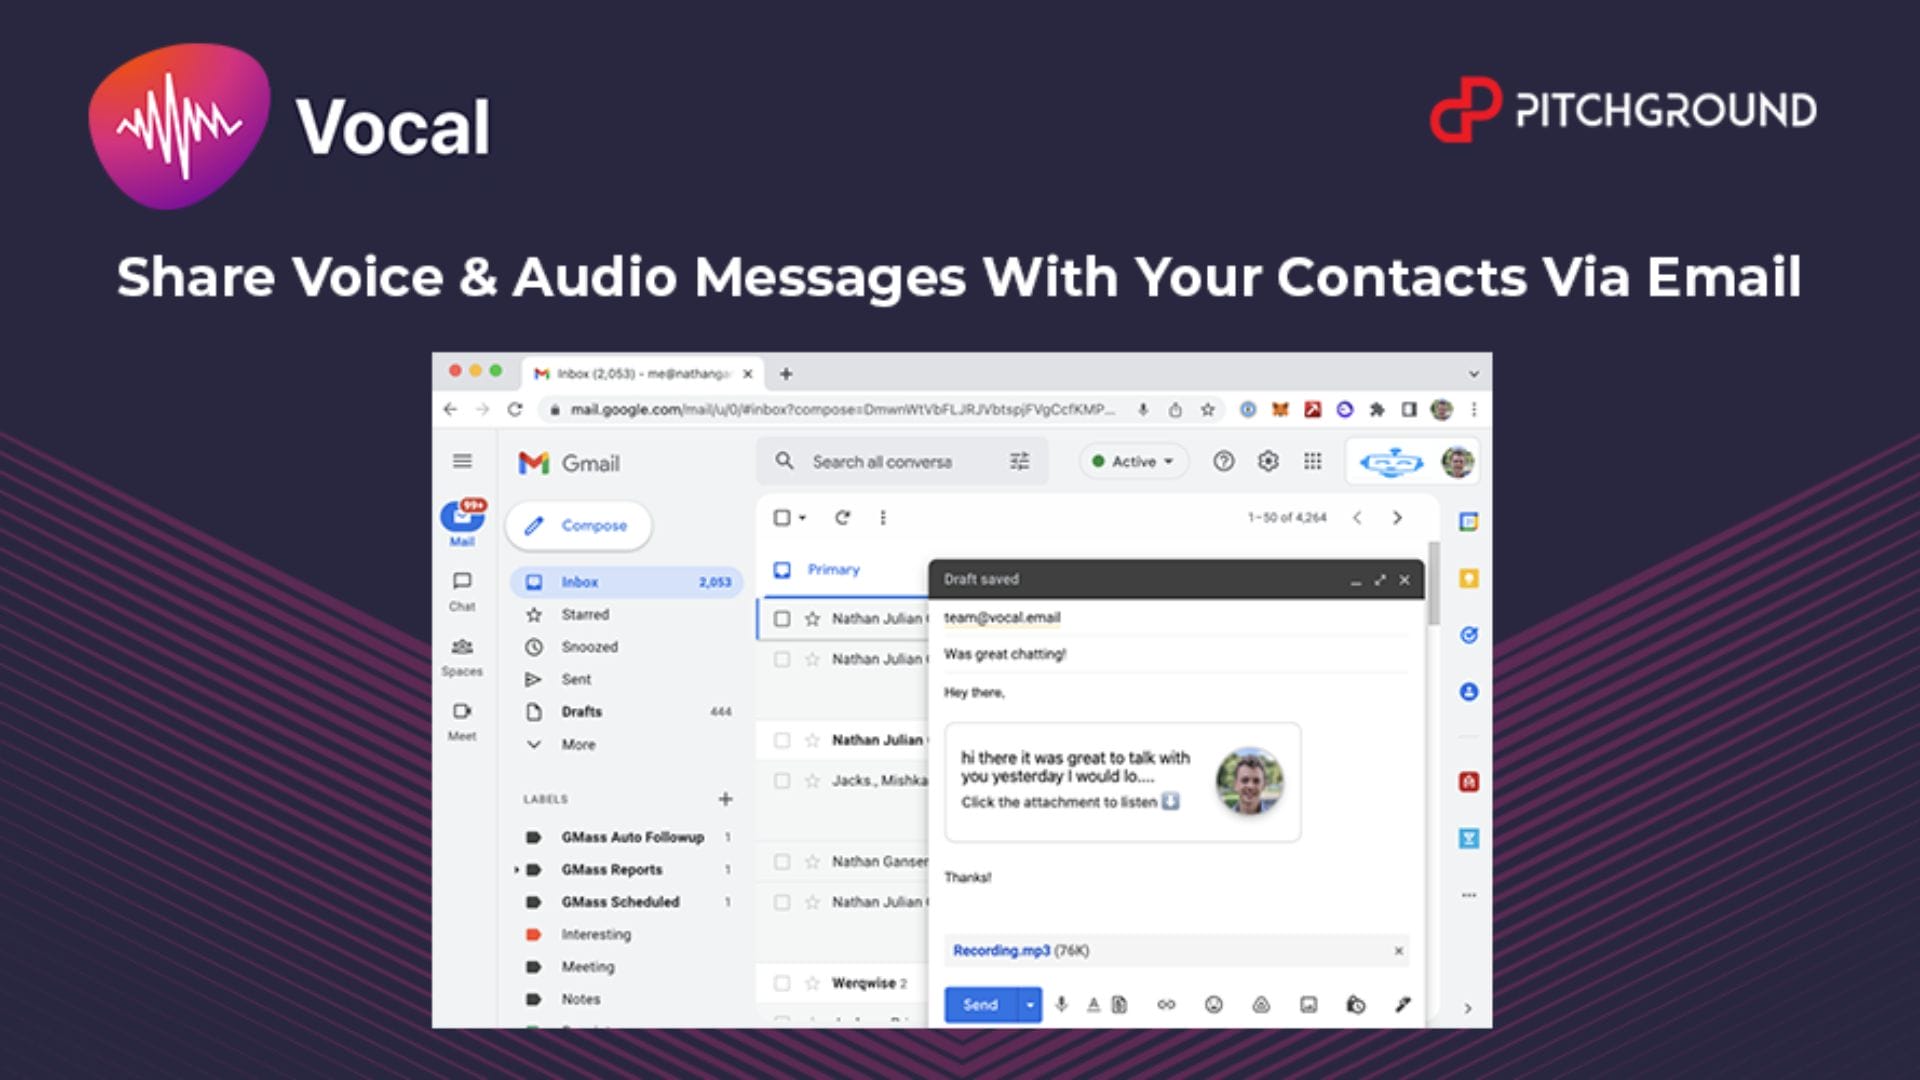The height and width of the screenshot is (1080, 1920).
Task: Open the Support help icon
Action: click(x=1223, y=461)
